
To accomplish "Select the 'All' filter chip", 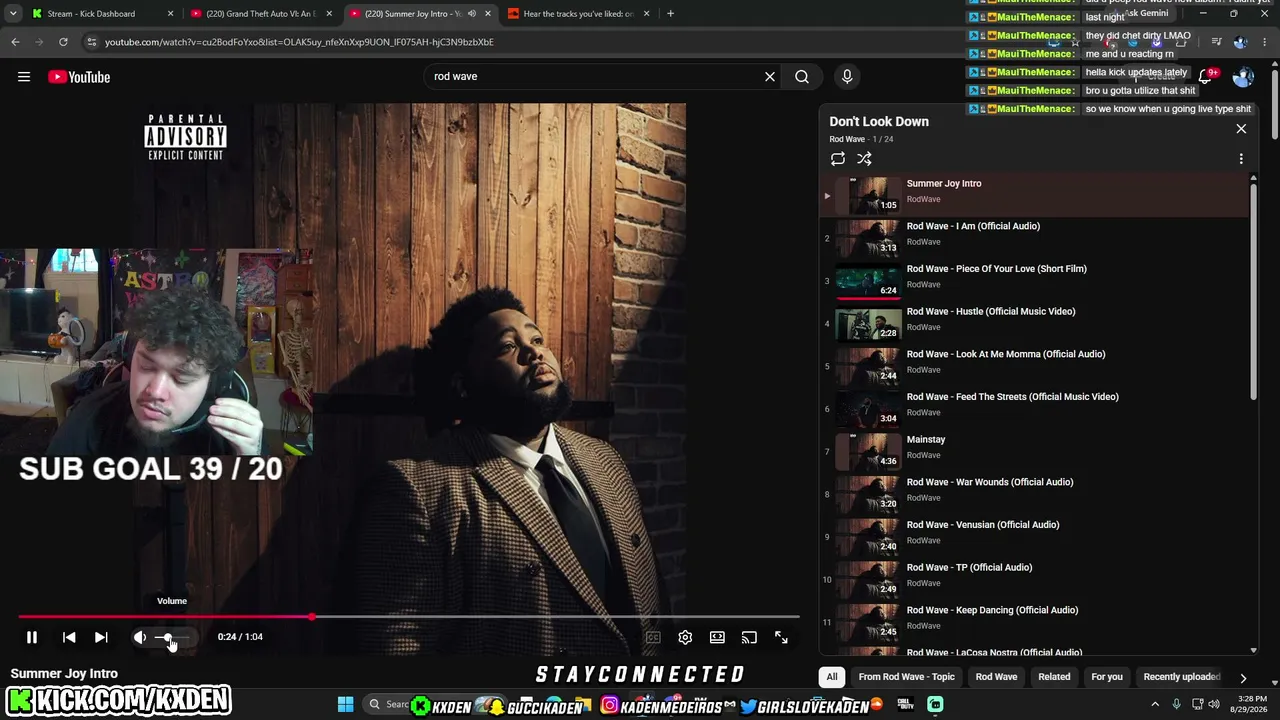I will (x=831, y=677).
